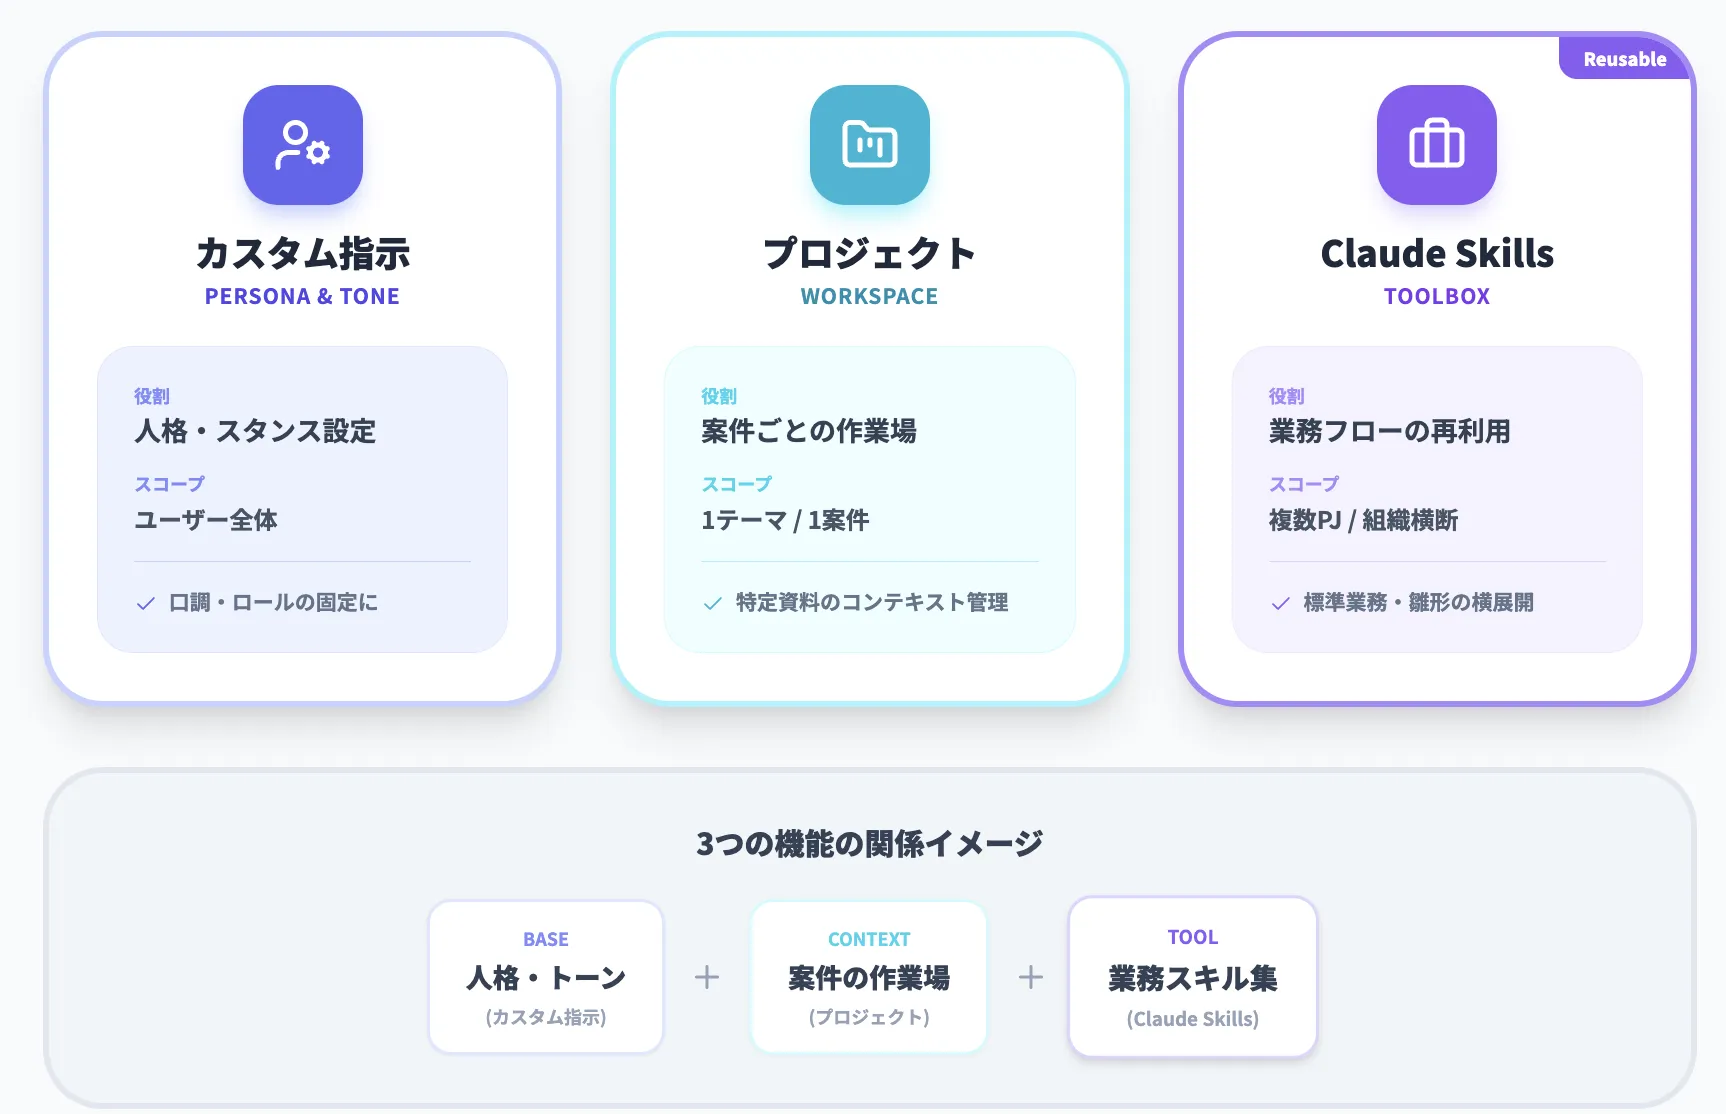The height and width of the screenshot is (1114, 1726).
Task: Open the WORKSPACE tab
Action: click(869, 296)
